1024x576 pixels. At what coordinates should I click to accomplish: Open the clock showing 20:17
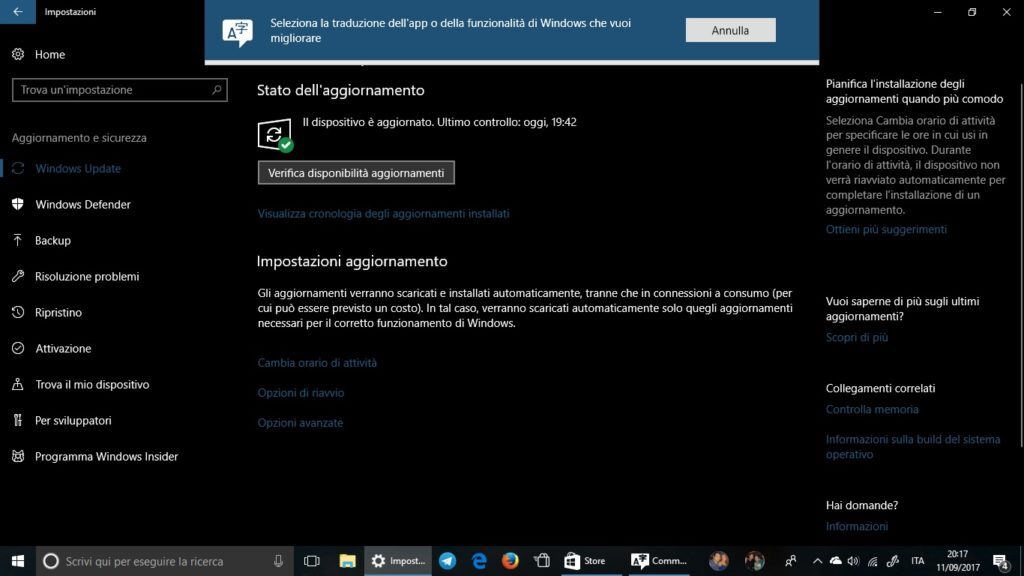[957, 561]
